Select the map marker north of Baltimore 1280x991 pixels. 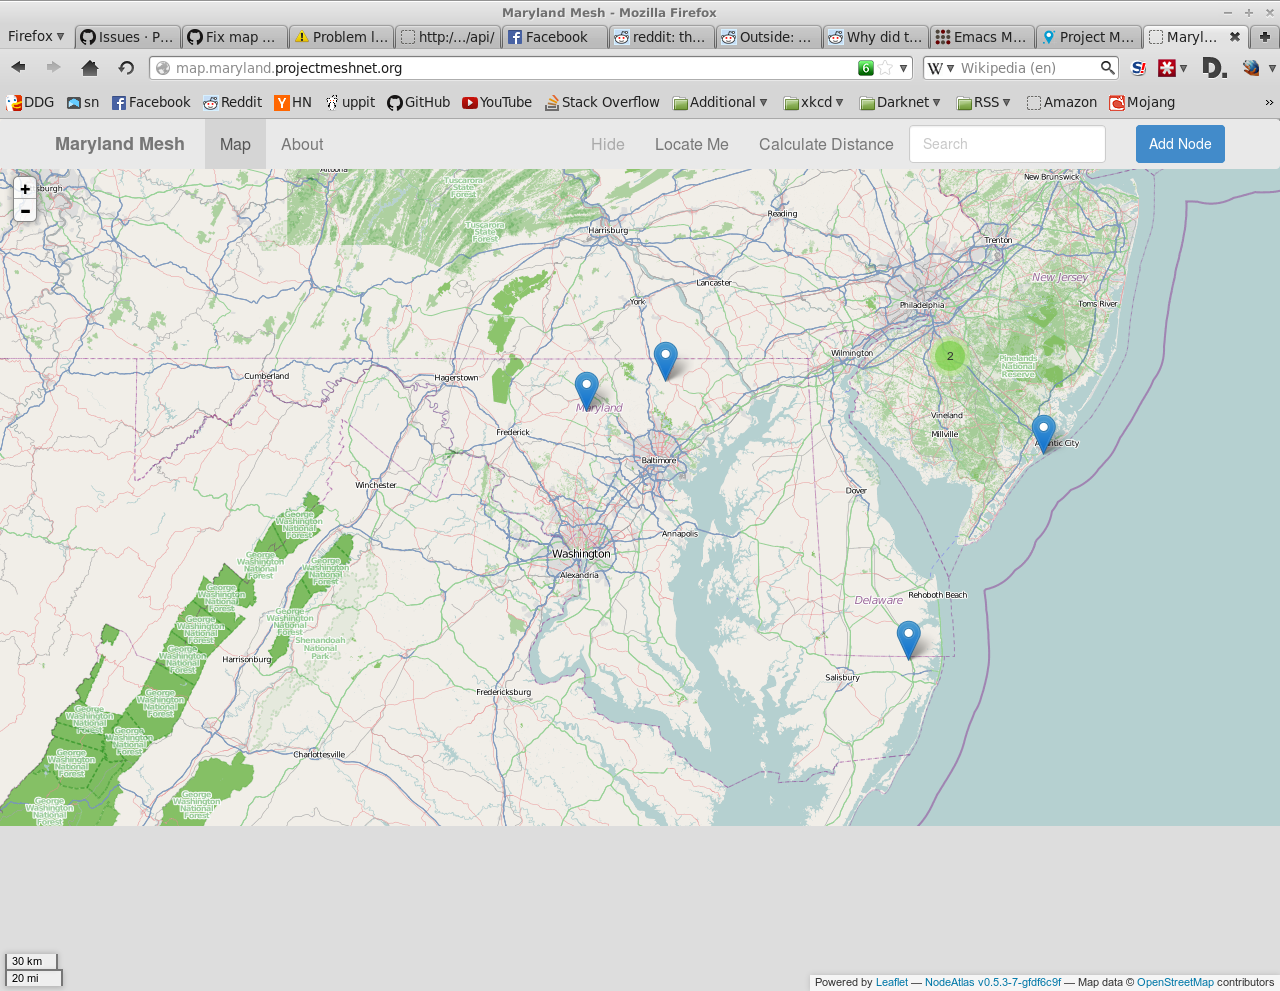click(x=665, y=360)
